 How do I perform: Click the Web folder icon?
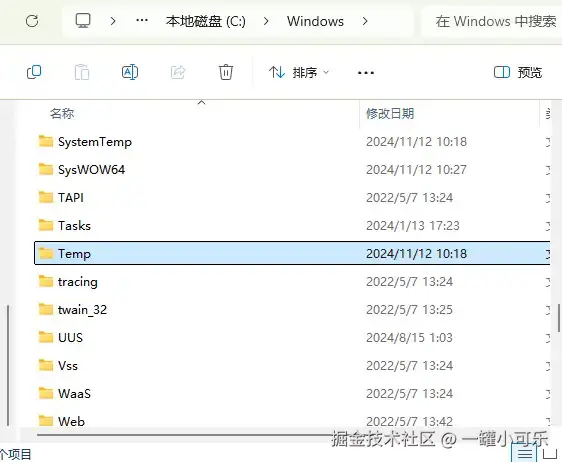pyautogui.click(x=46, y=420)
